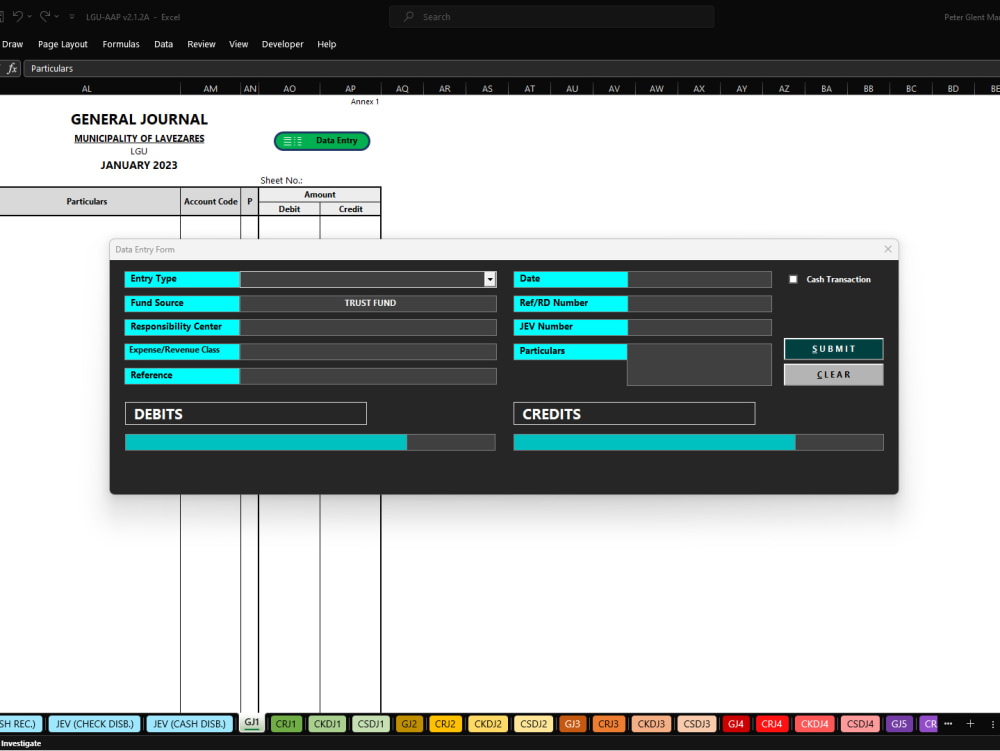Switch to the GJ1 sheet tab
This screenshot has width=1000, height=751.
252,723
